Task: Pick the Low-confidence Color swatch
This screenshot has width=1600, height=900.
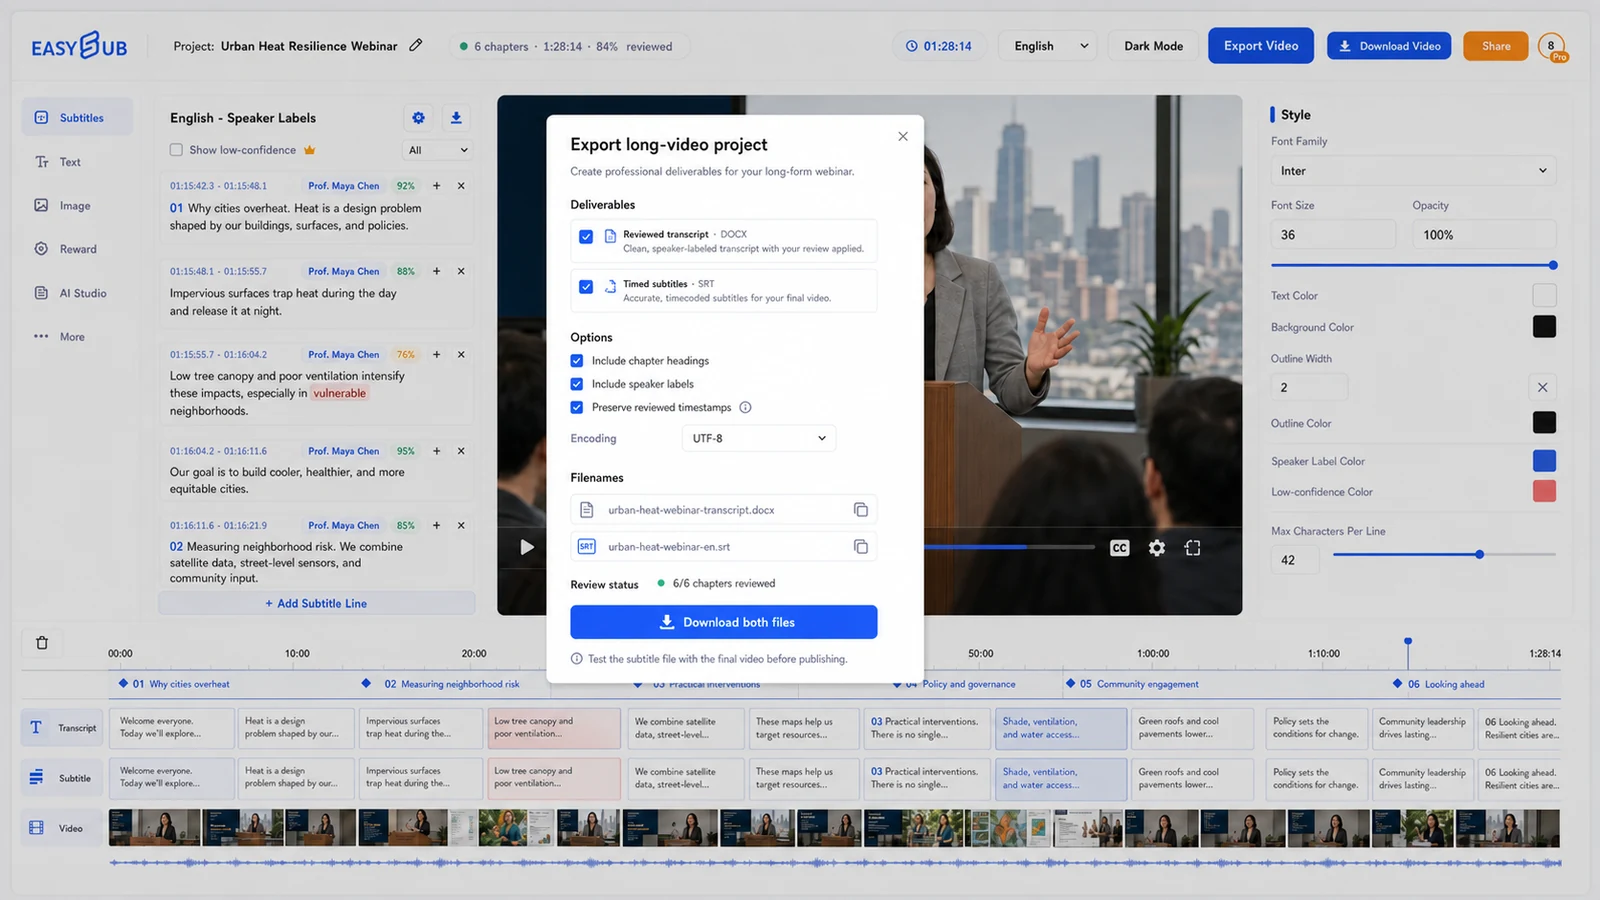Action: 1544,492
